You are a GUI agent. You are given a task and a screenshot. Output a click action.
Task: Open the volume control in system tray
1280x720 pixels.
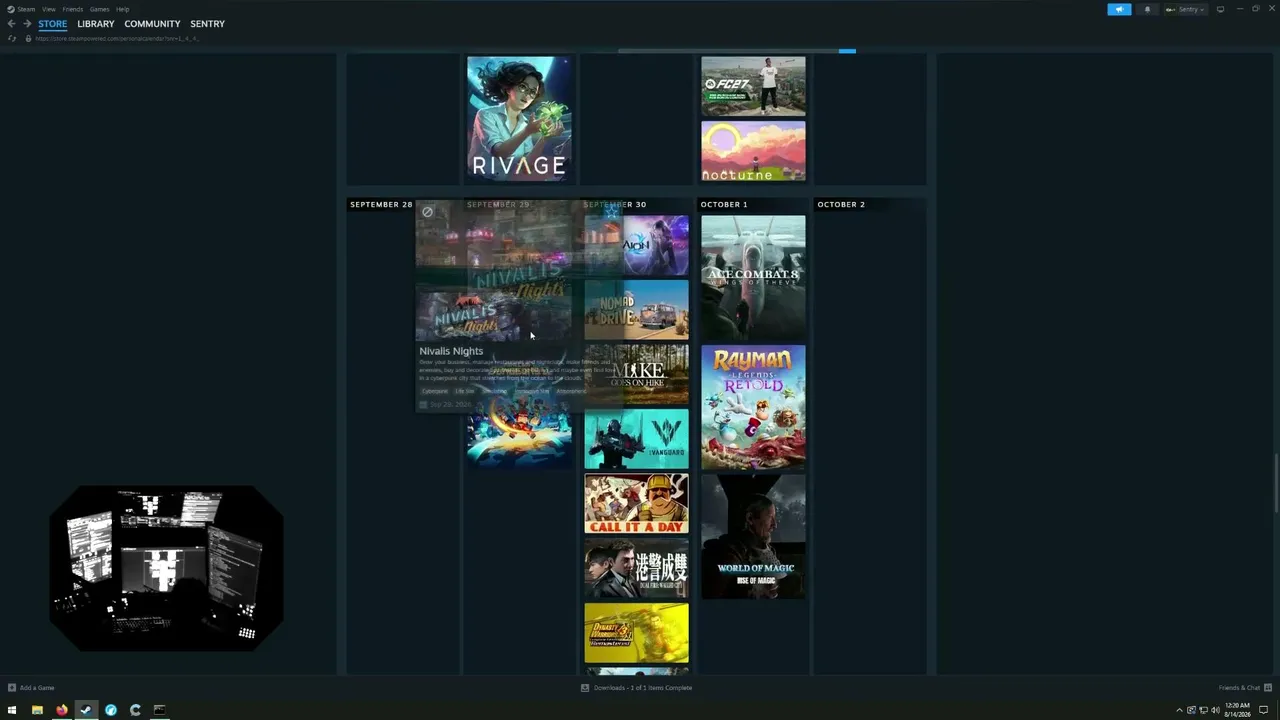click(1215, 710)
